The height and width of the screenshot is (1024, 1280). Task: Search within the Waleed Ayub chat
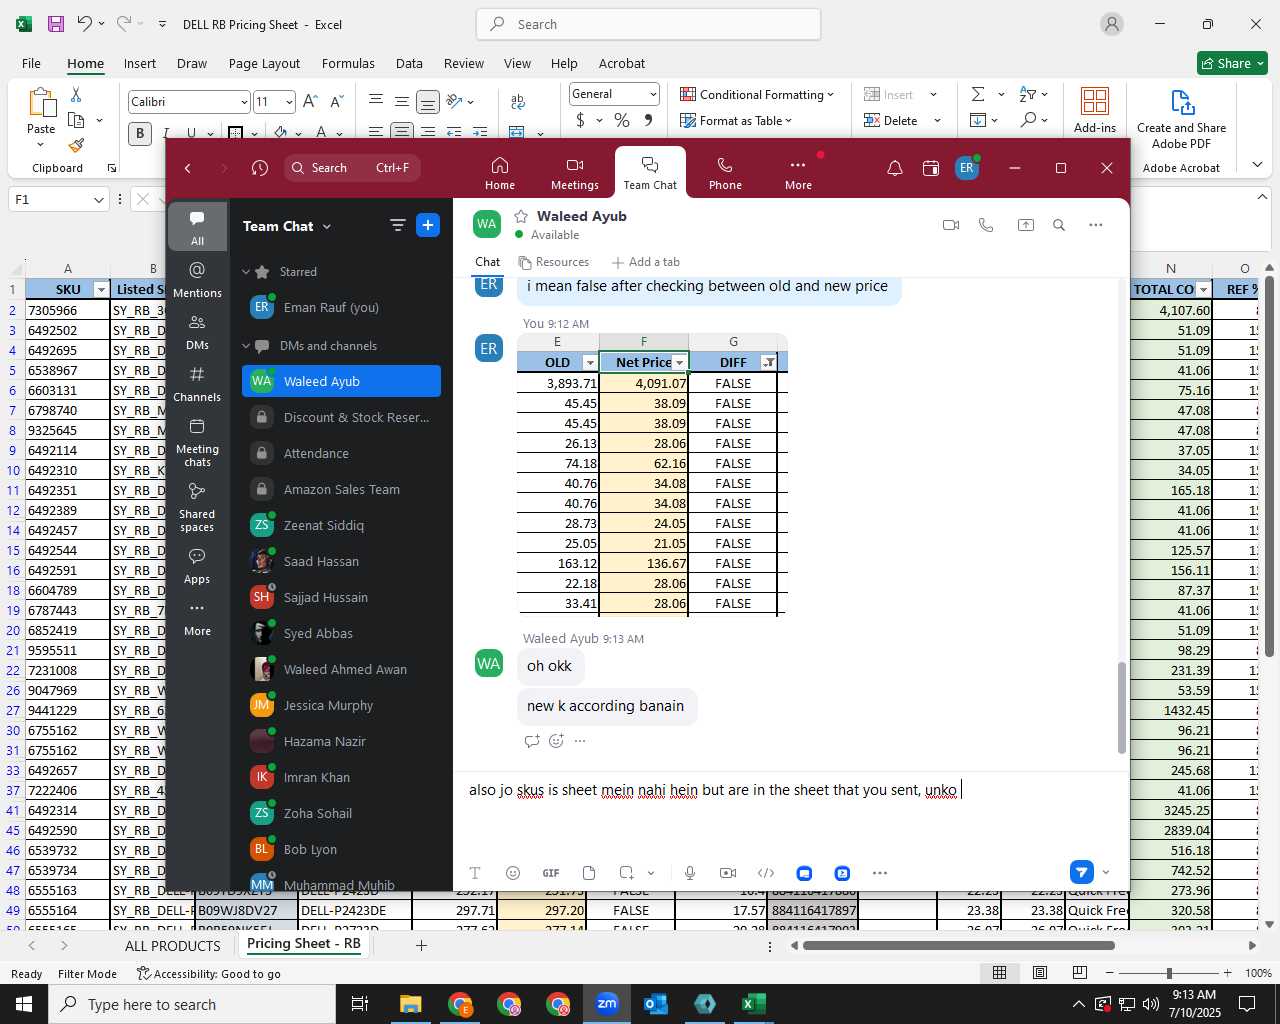[1059, 225]
